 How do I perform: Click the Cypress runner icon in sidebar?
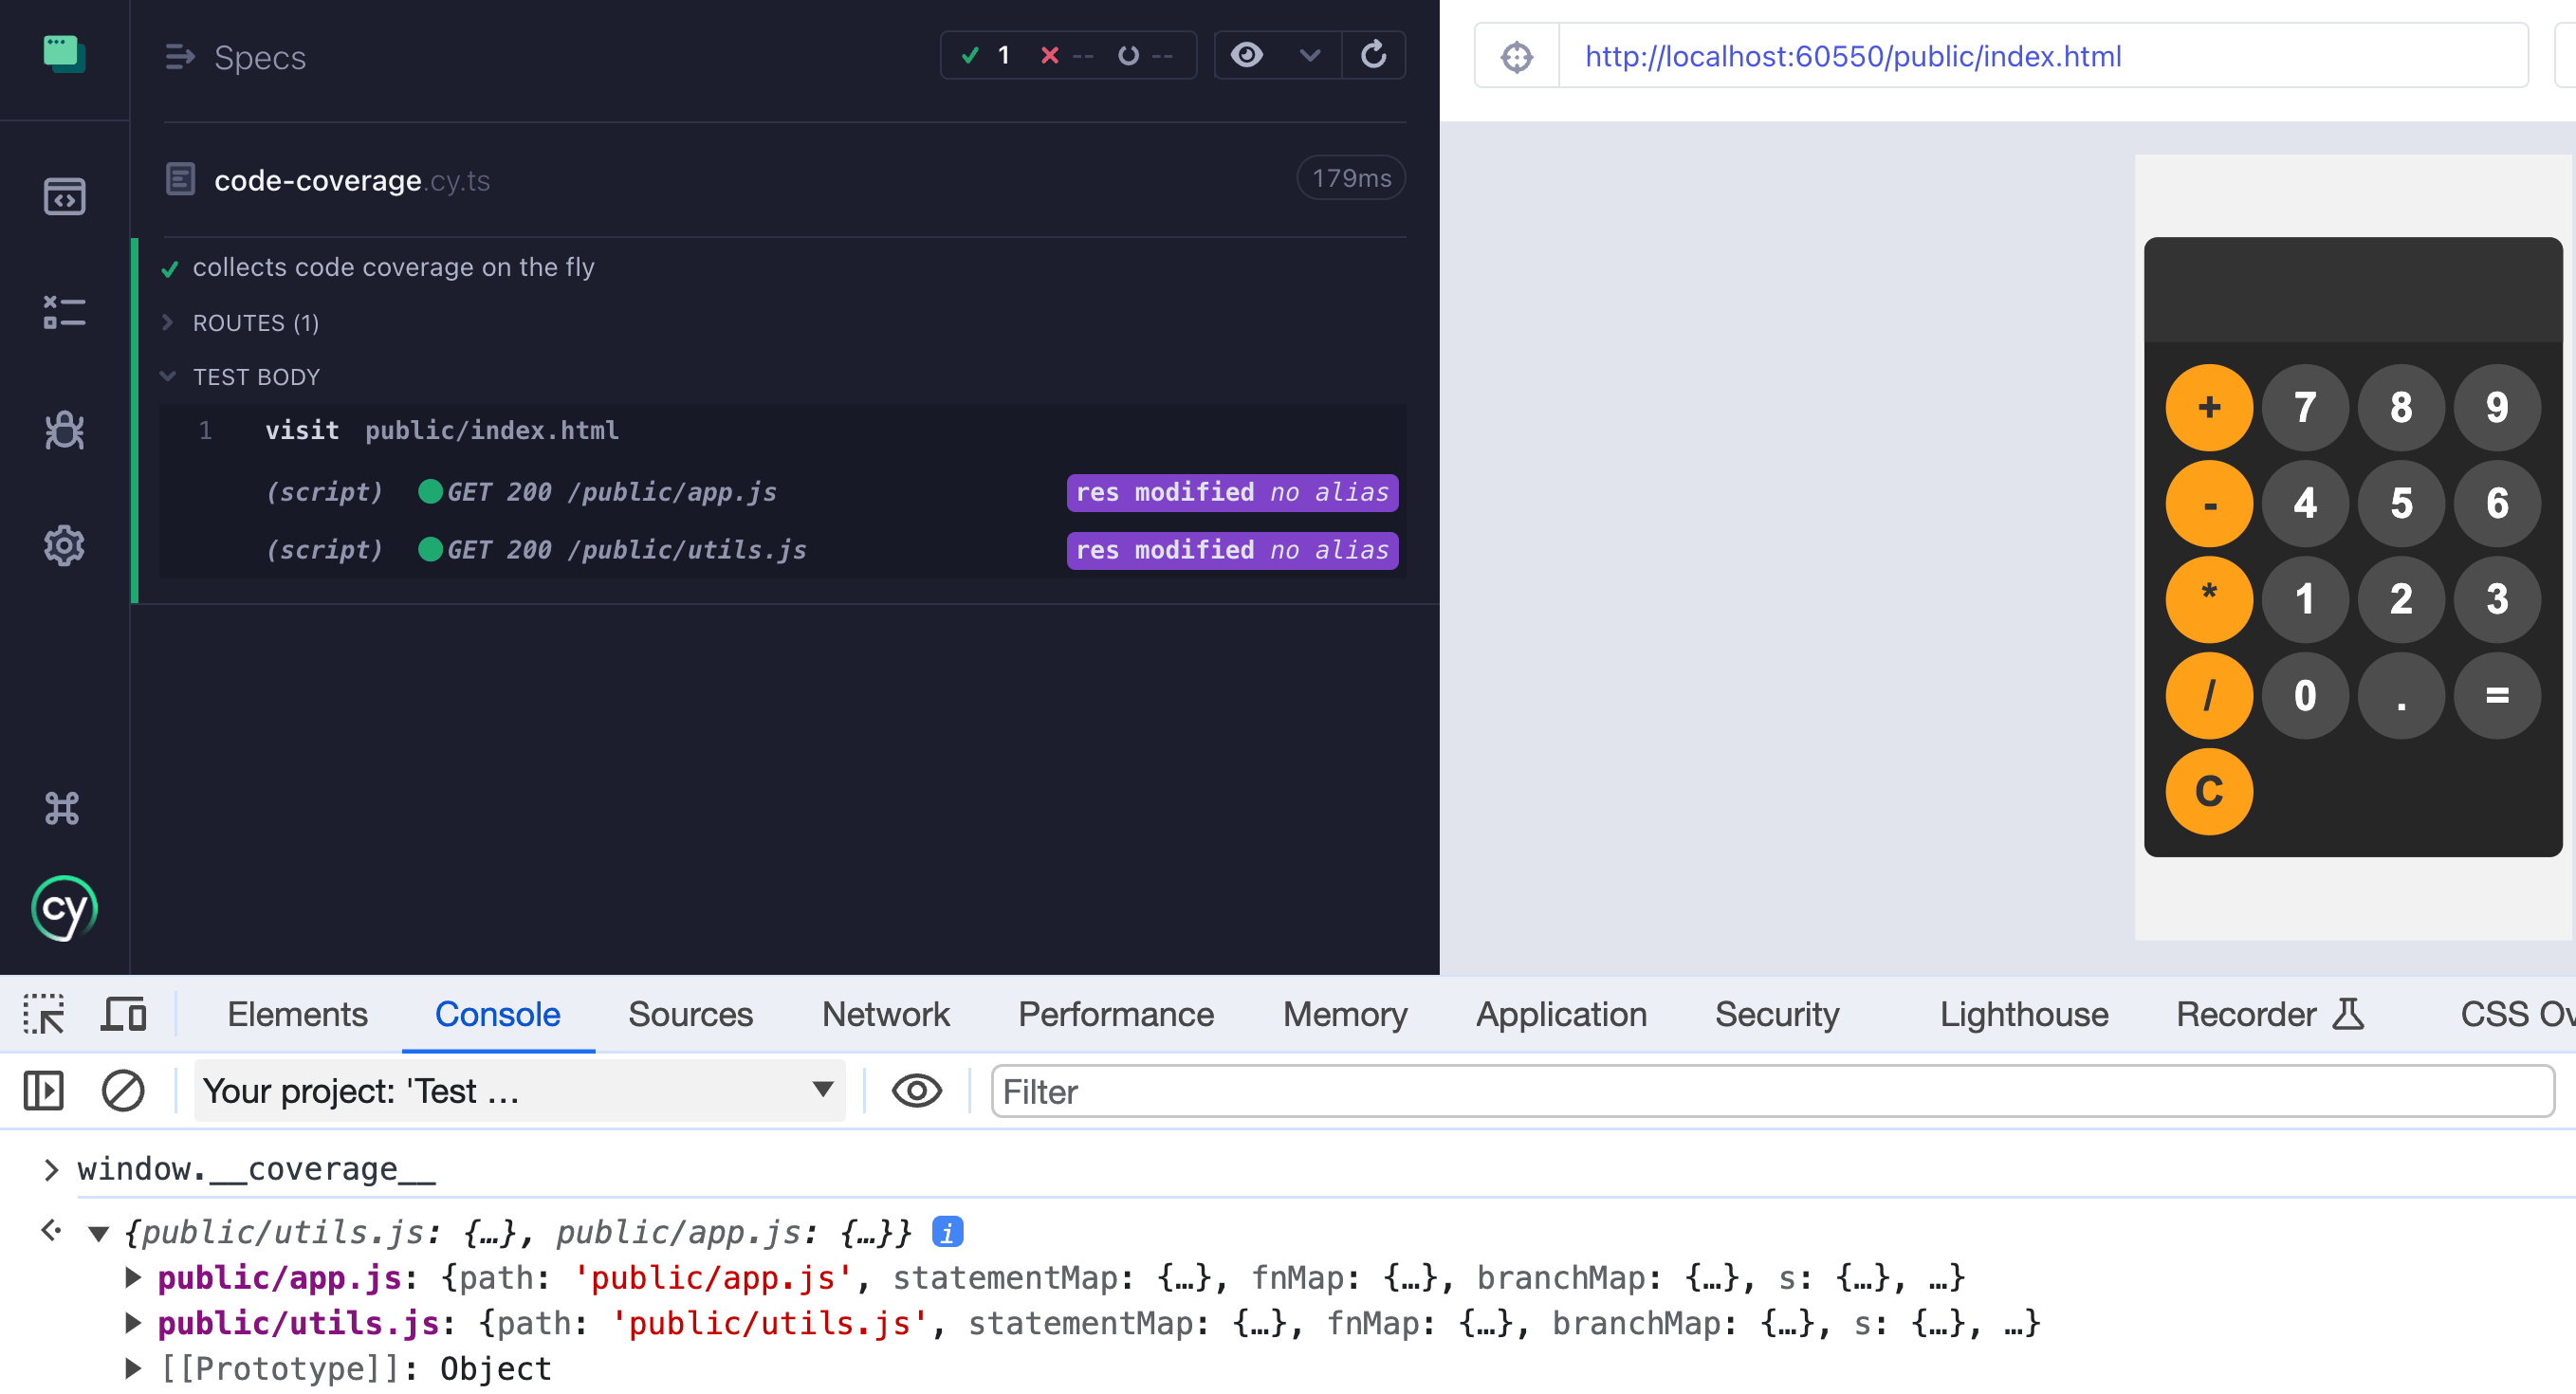(x=64, y=909)
